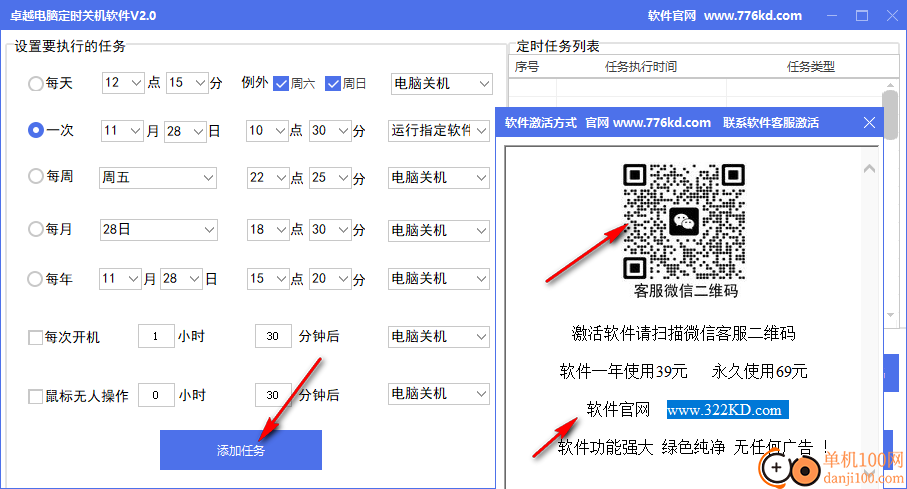Screen dimensions: 907x489
Task: Open the yearly minute dropdown showing 20
Action: (x=330, y=279)
